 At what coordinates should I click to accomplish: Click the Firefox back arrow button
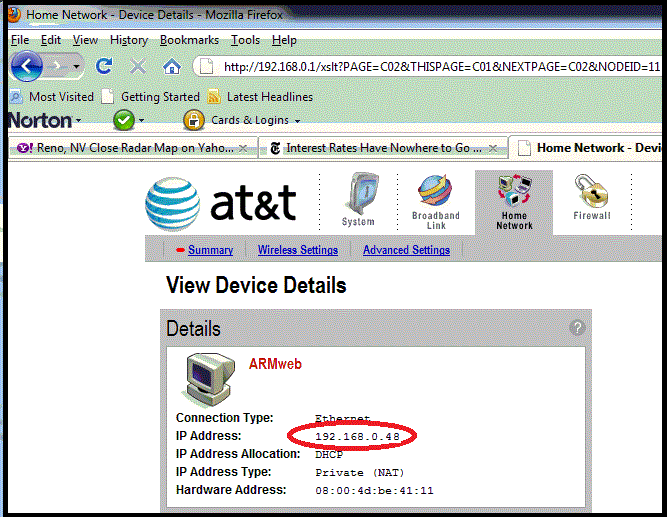(27, 67)
